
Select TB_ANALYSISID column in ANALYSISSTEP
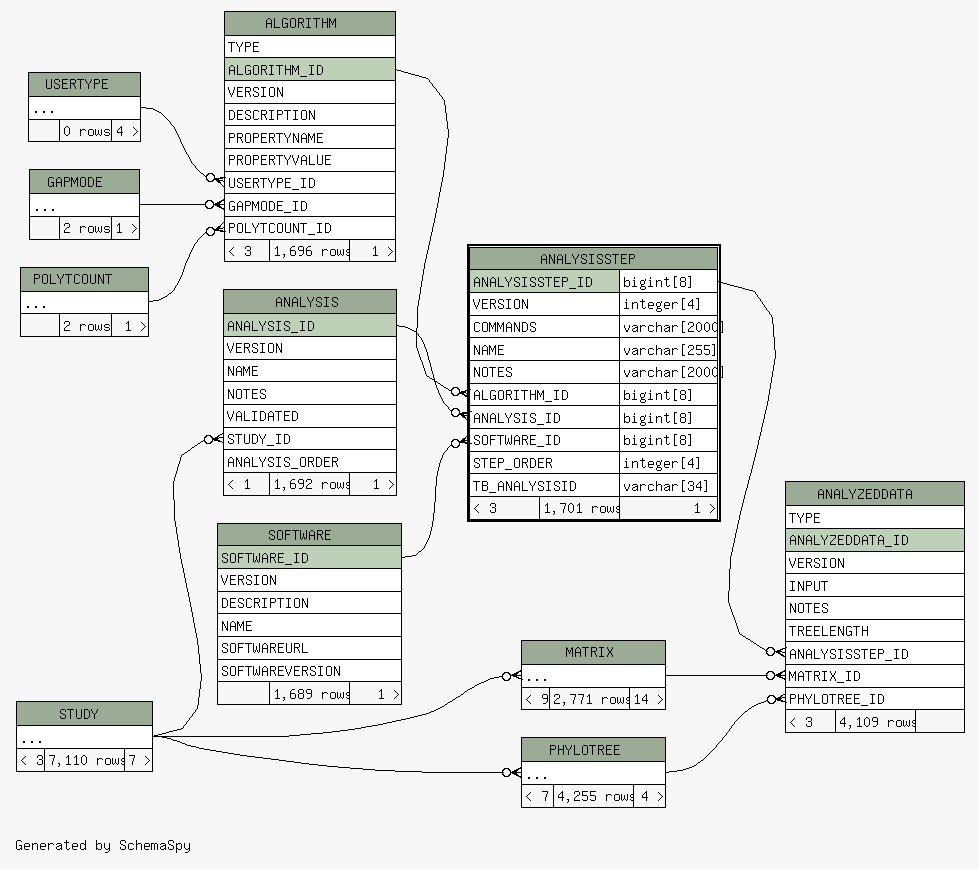pos(544,486)
